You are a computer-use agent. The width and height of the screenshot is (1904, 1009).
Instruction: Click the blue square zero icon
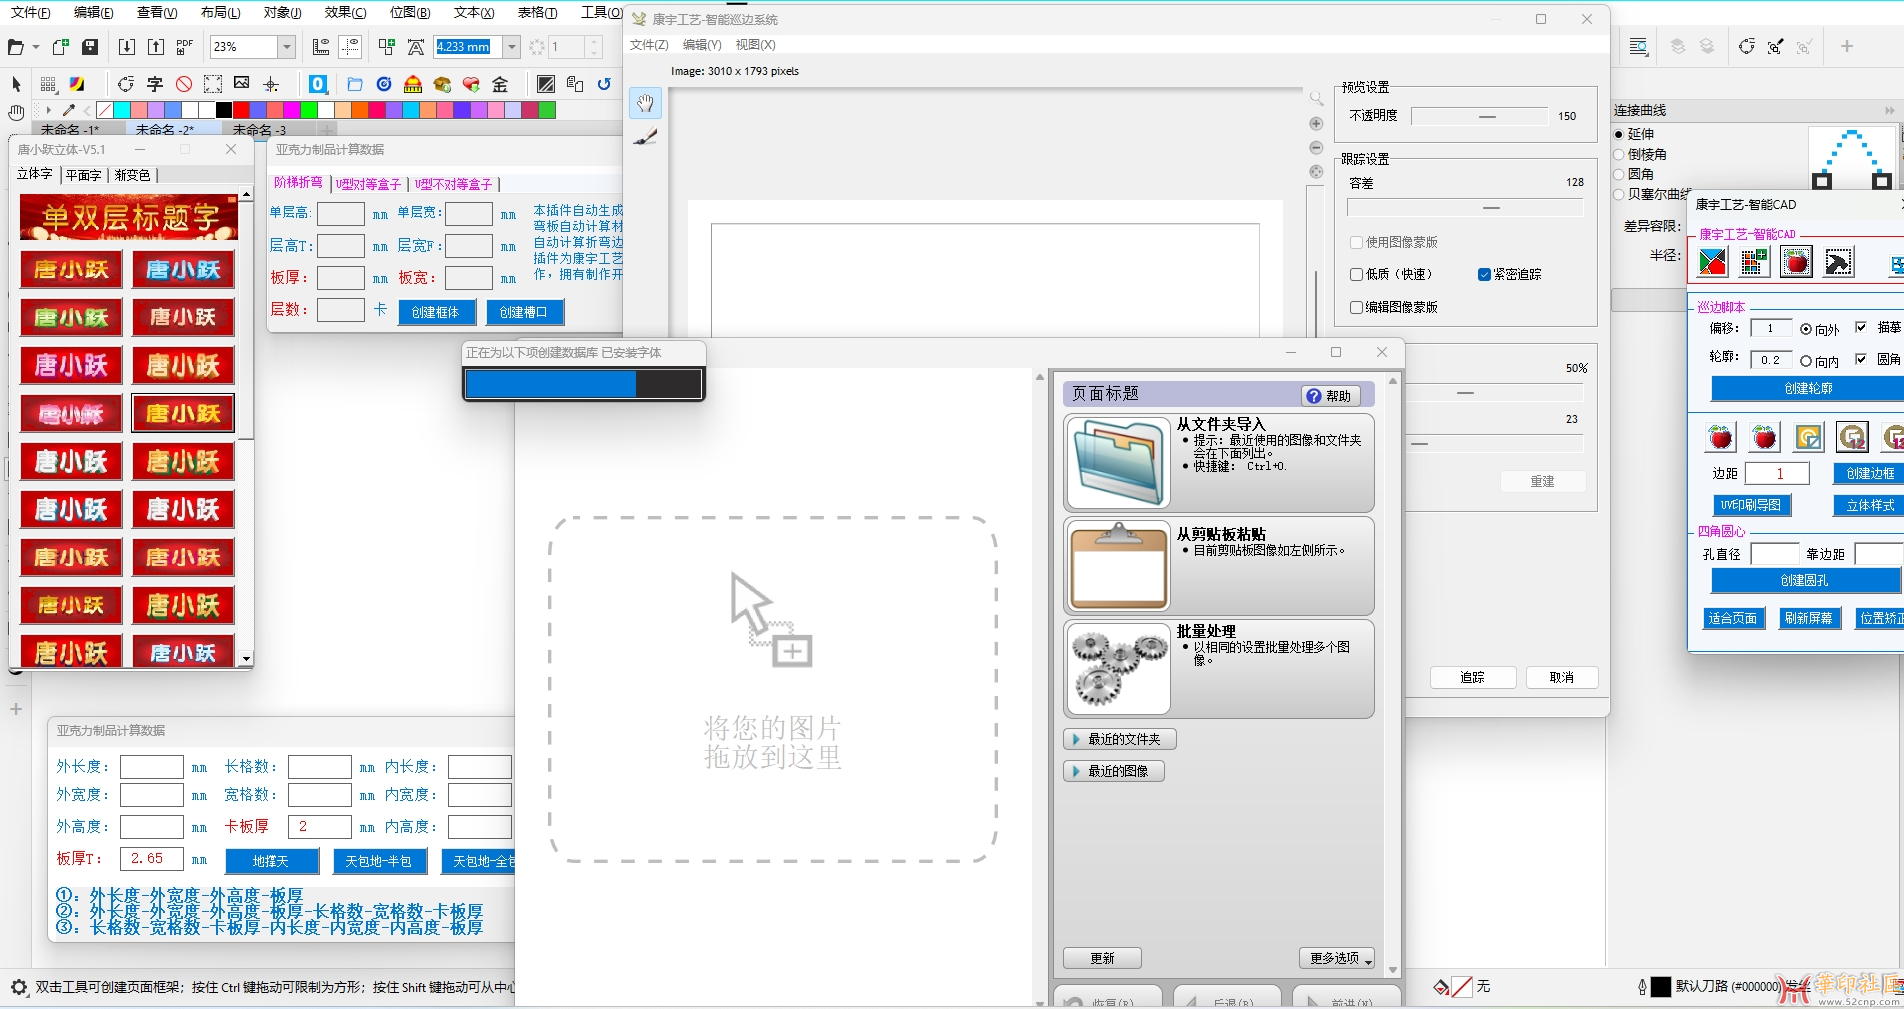(x=318, y=84)
